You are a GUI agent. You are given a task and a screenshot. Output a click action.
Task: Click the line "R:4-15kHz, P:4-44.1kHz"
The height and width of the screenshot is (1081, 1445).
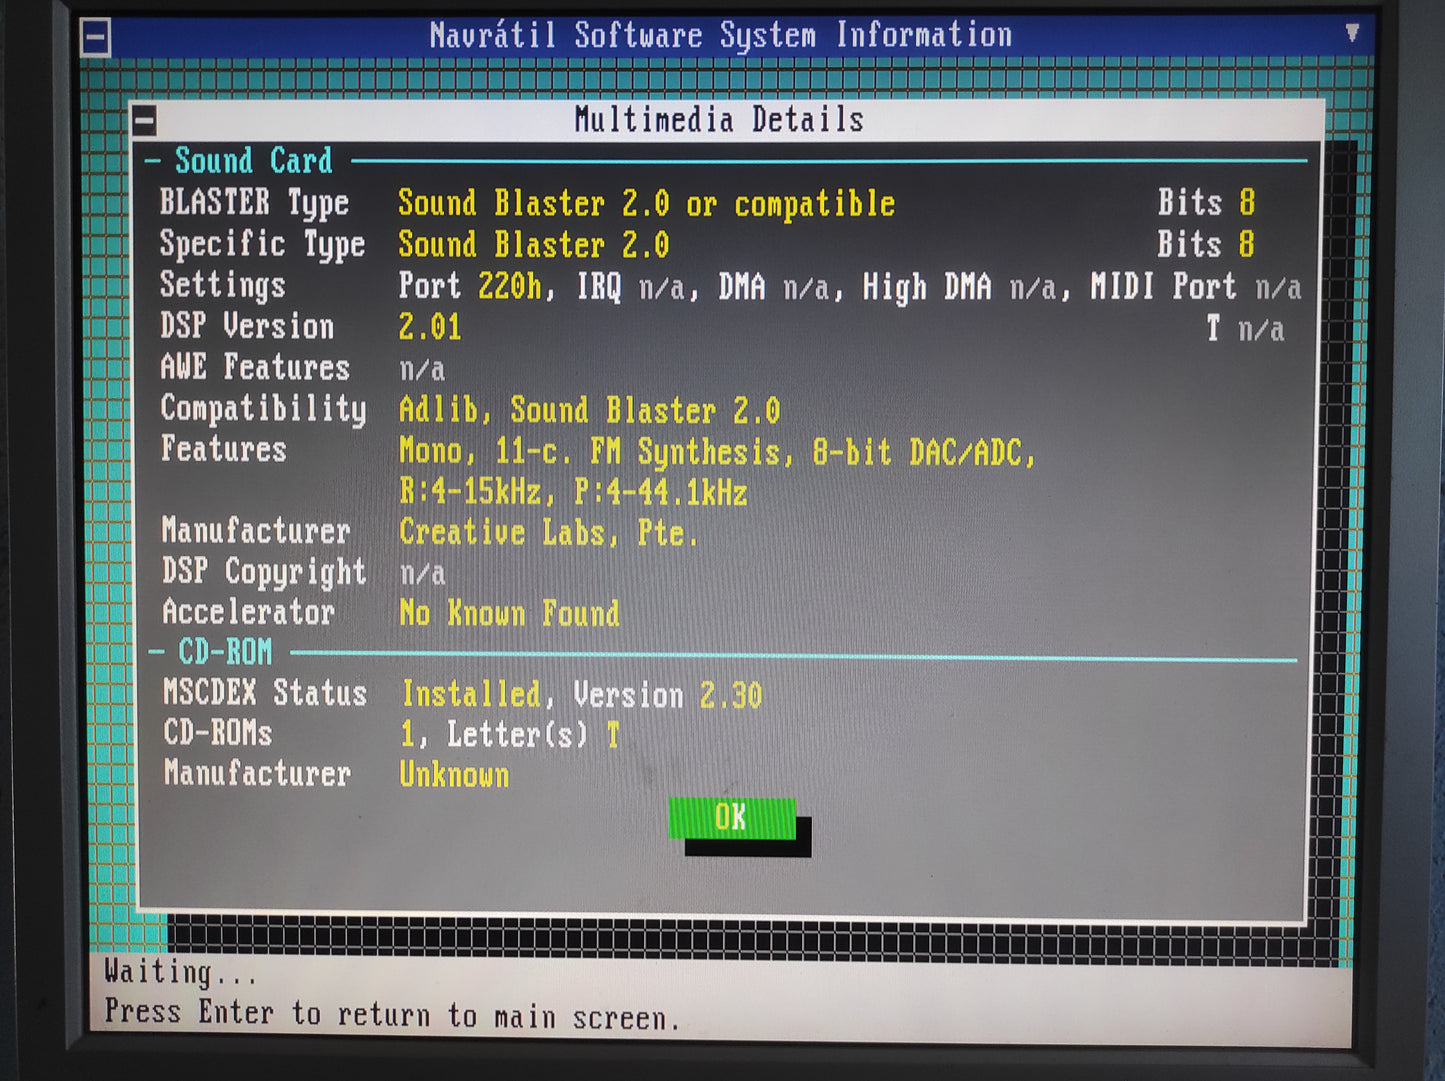click(x=573, y=493)
